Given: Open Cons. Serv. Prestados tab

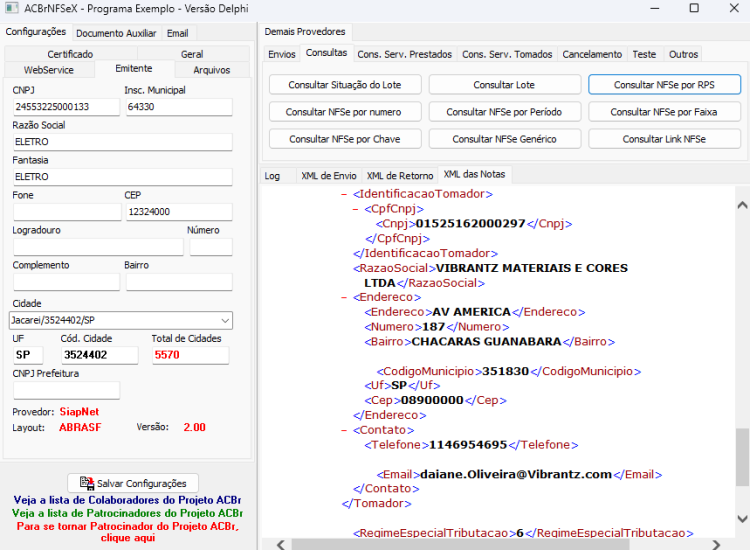Looking at the screenshot, I should pyautogui.click(x=405, y=54).
